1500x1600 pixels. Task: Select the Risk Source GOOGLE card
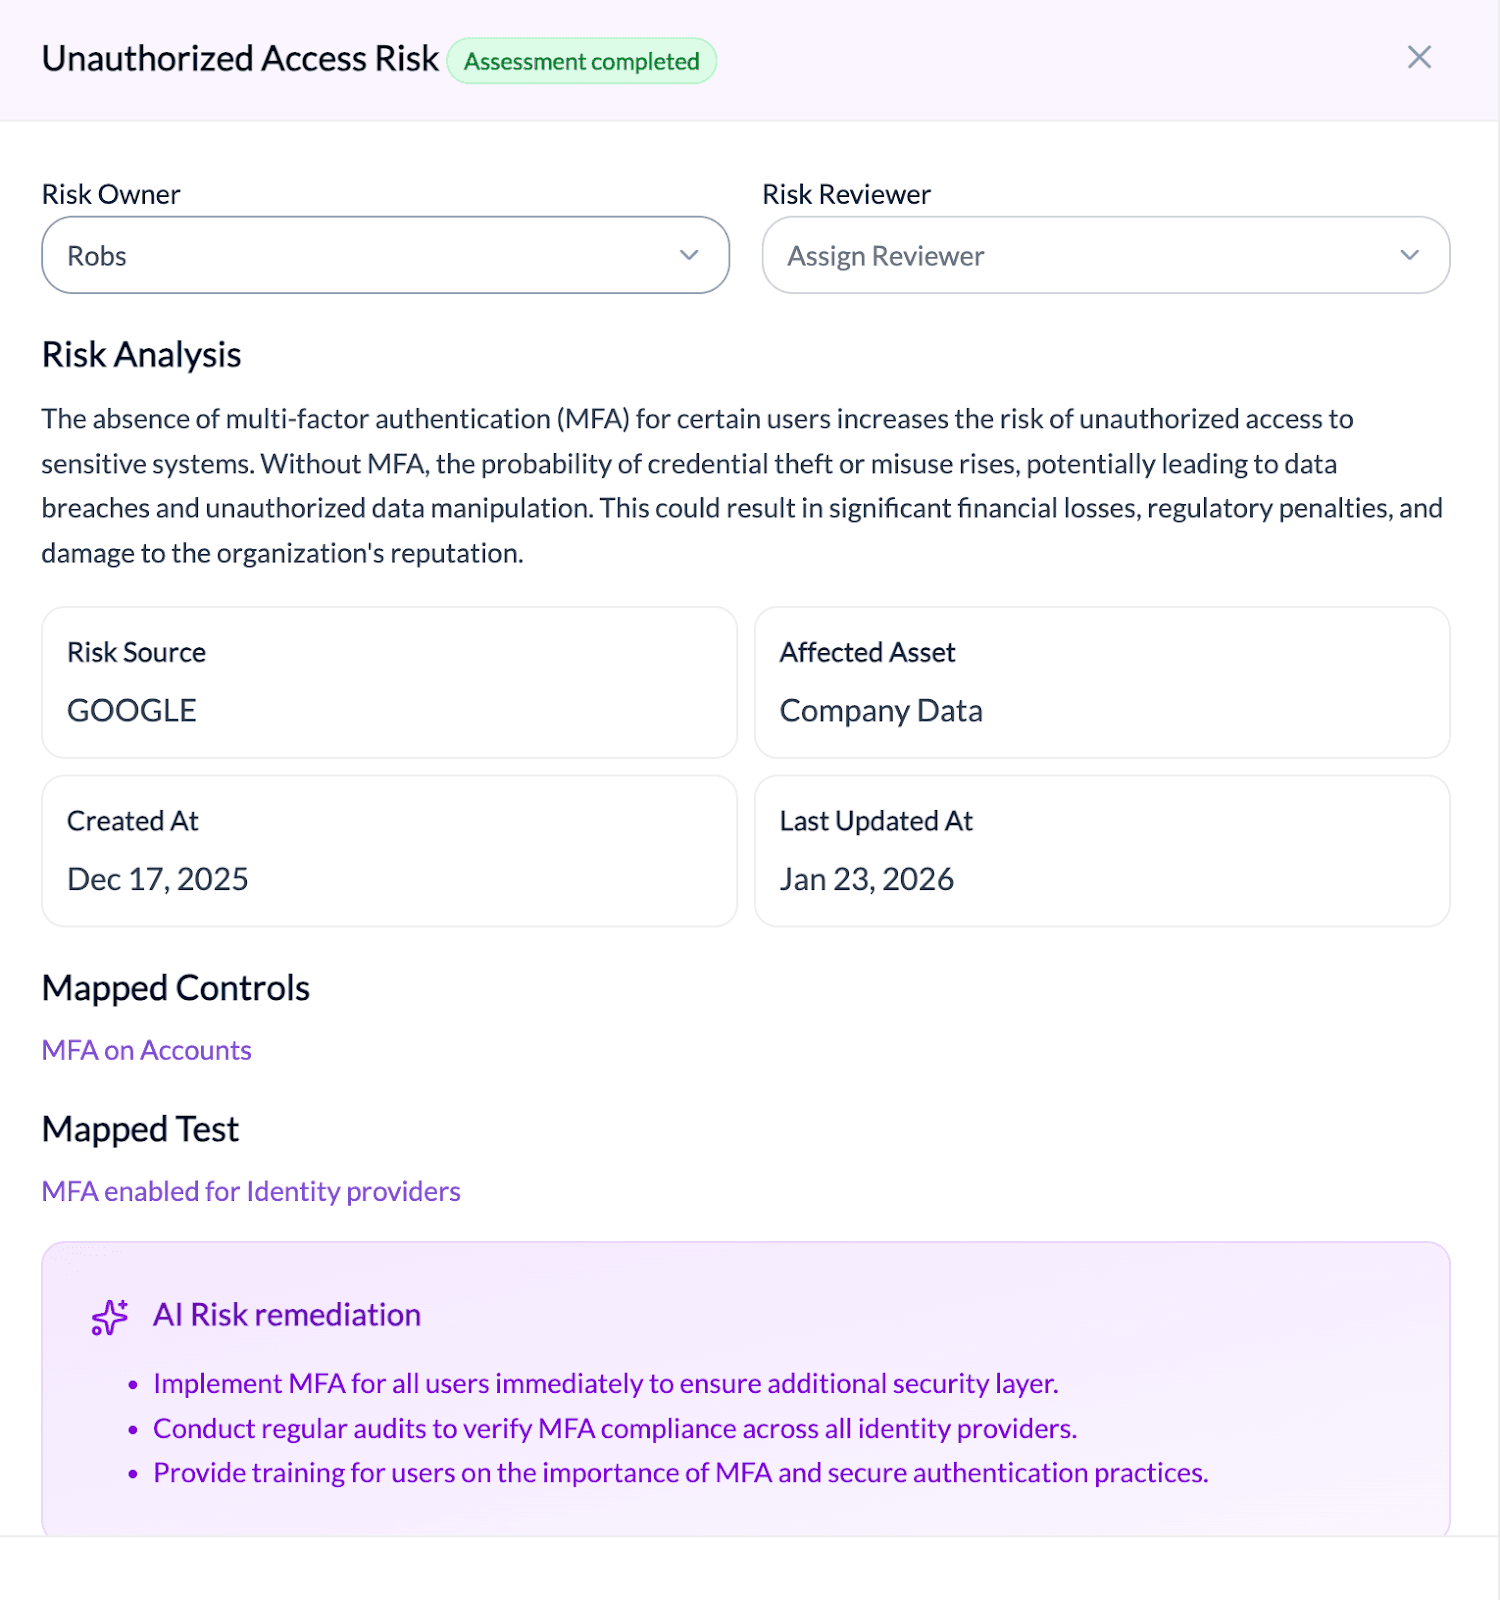(389, 682)
